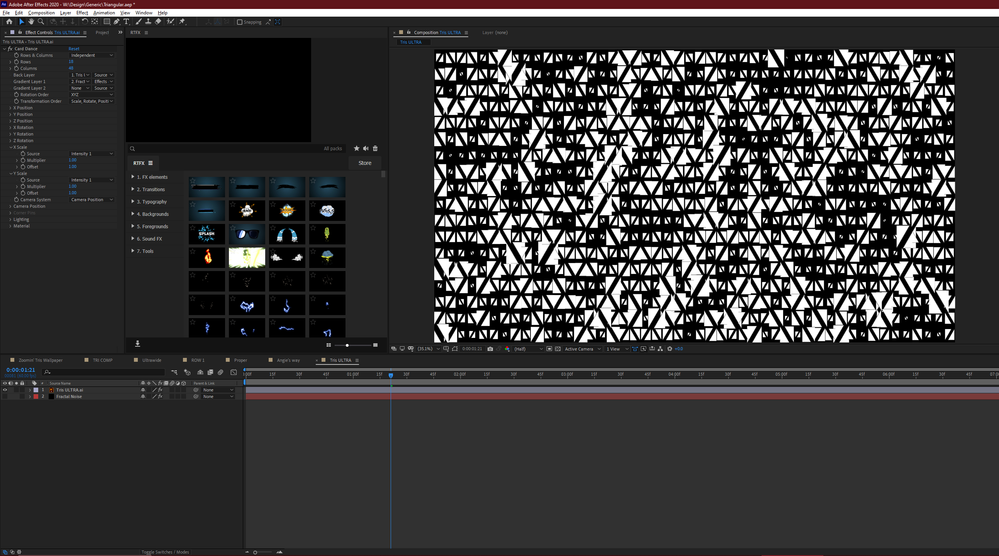The width and height of the screenshot is (999, 556).
Task: Expand RTFX 4. Backgrounds category
Action: click(x=133, y=214)
